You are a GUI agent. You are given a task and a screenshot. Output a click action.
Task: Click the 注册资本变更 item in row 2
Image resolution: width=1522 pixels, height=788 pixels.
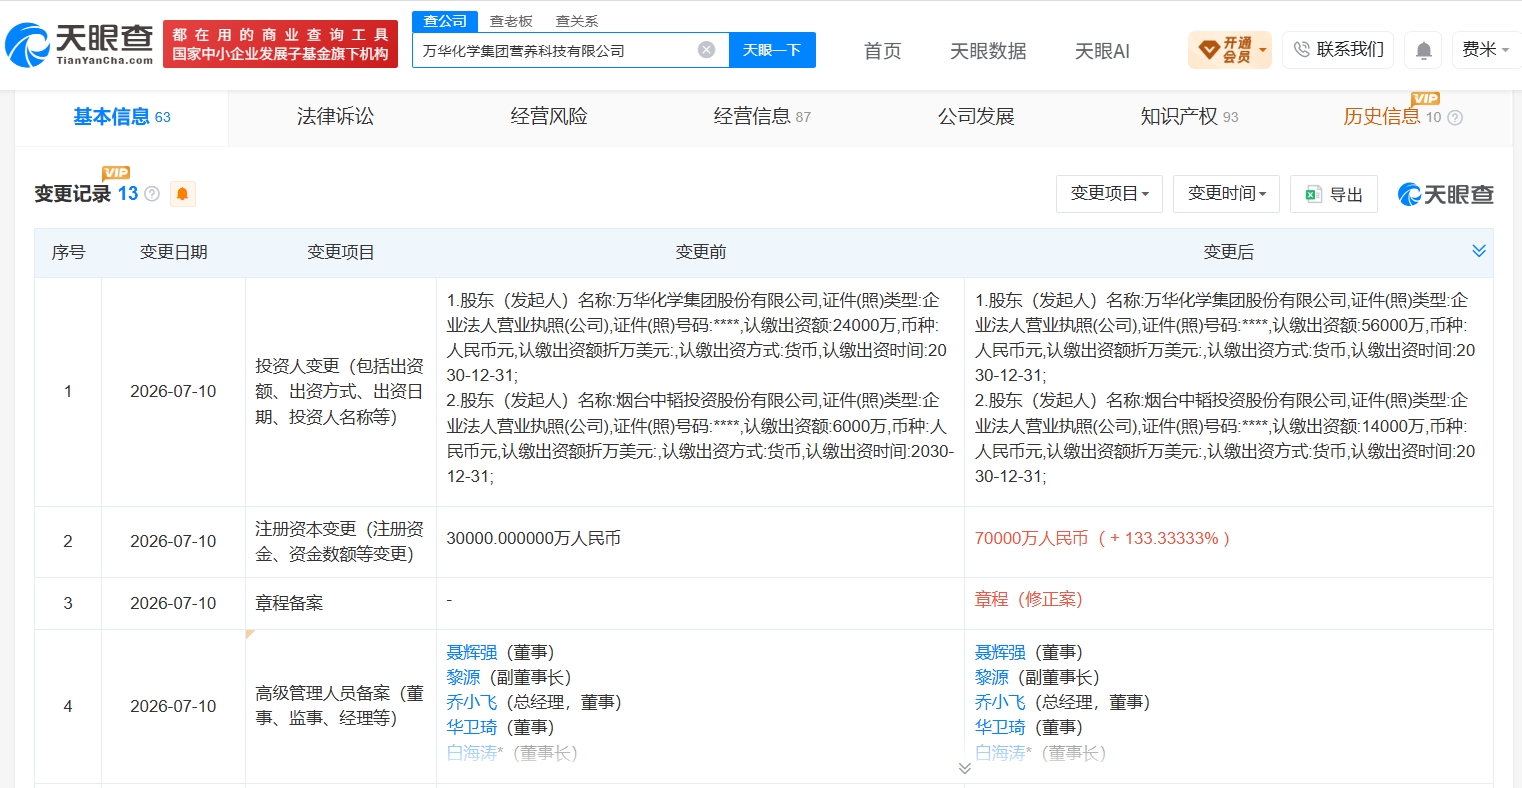coord(340,541)
